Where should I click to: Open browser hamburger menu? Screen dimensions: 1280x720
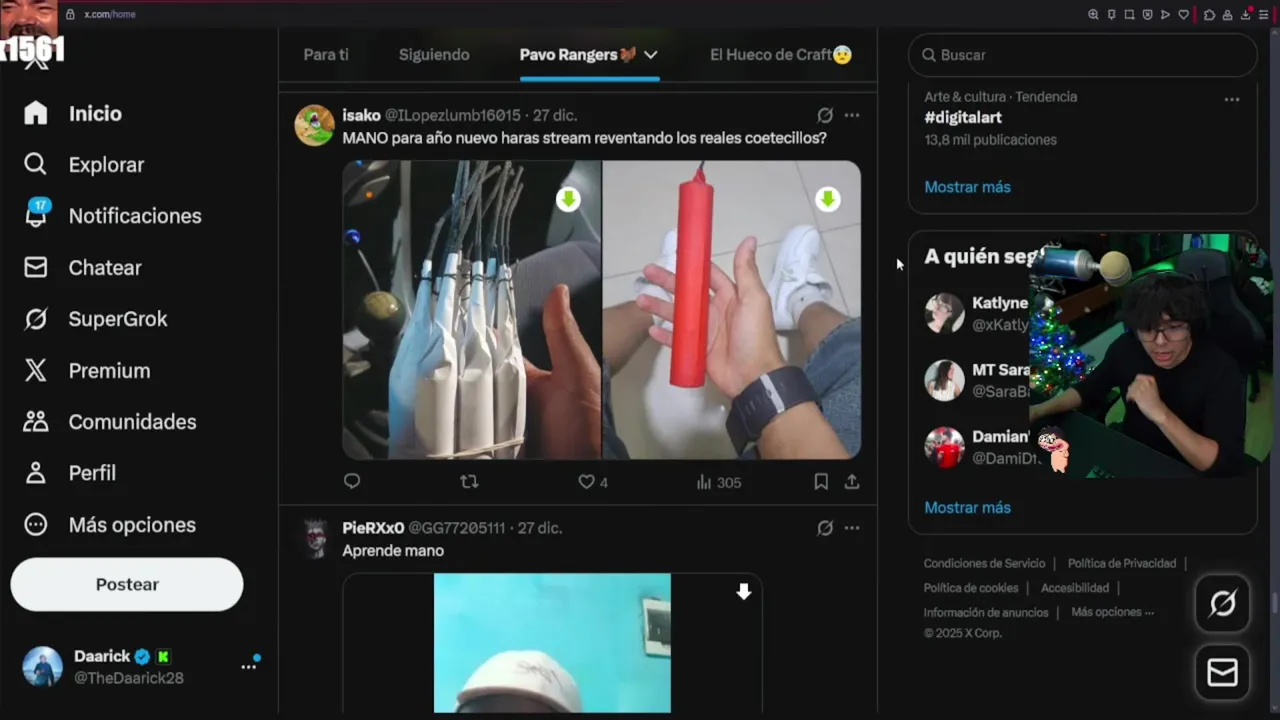tap(1264, 14)
